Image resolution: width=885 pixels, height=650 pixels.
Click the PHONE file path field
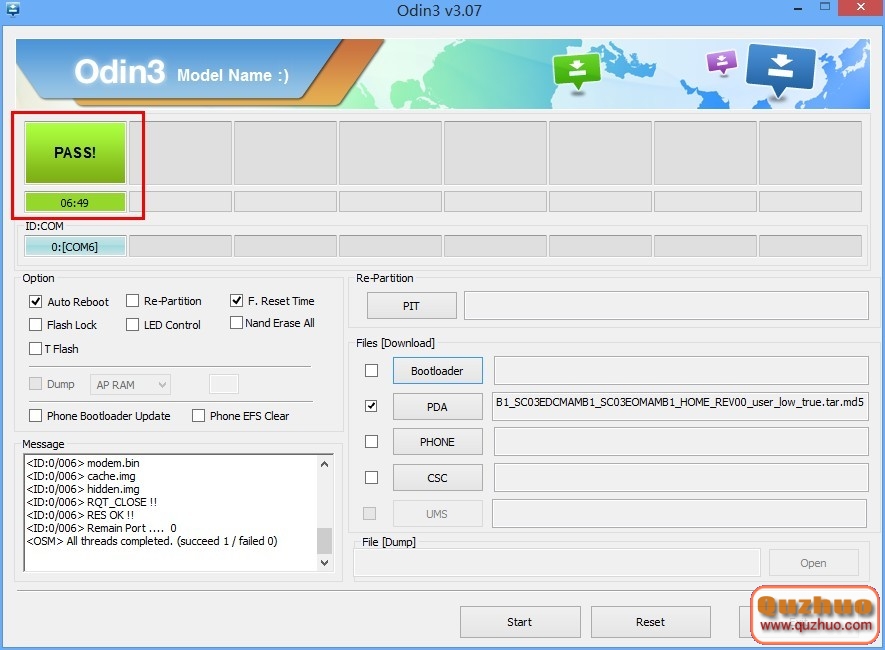[681, 441]
